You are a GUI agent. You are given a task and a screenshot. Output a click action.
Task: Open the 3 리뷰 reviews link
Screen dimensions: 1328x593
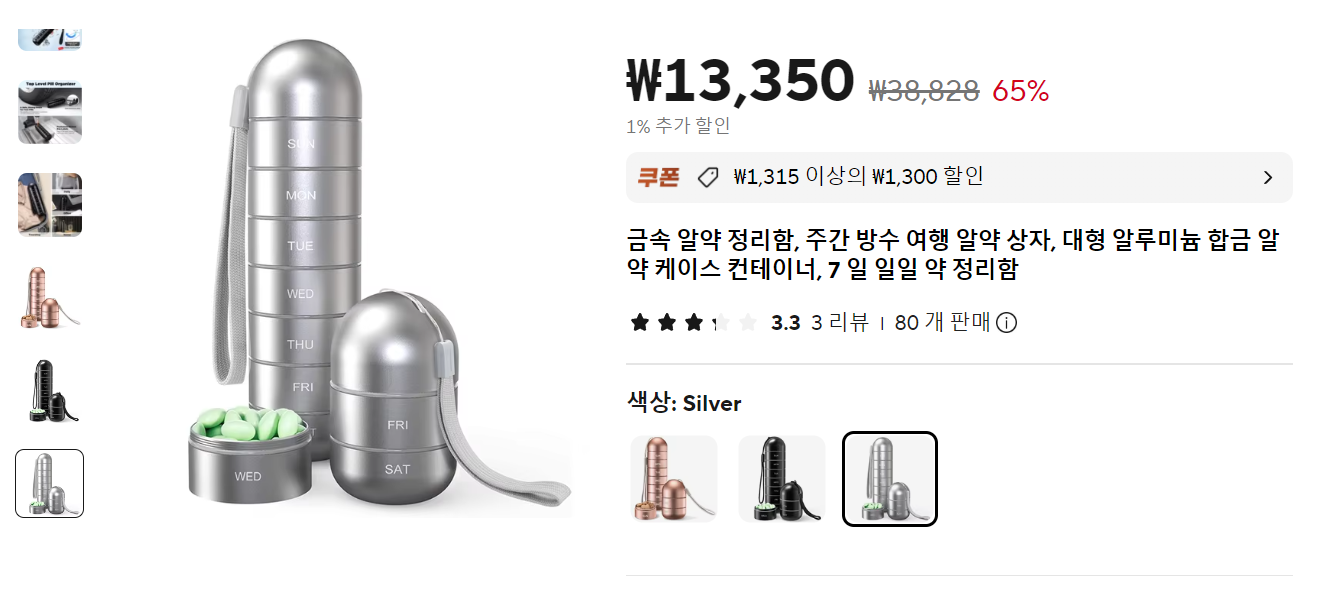[839, 323]
